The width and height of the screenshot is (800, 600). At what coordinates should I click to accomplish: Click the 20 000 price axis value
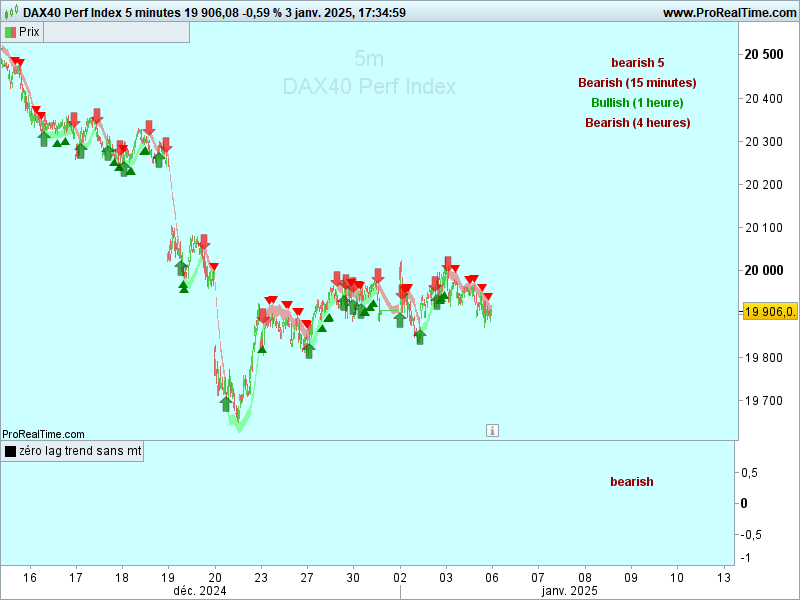point(764,270)
